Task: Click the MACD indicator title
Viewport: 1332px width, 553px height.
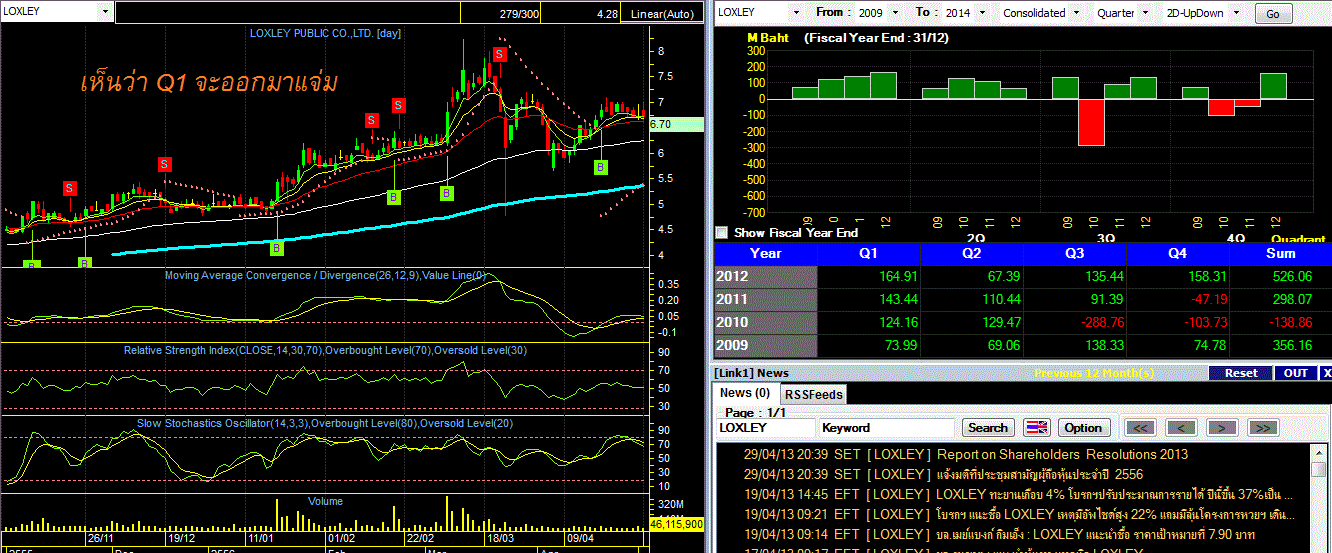Action: [325, 275]
